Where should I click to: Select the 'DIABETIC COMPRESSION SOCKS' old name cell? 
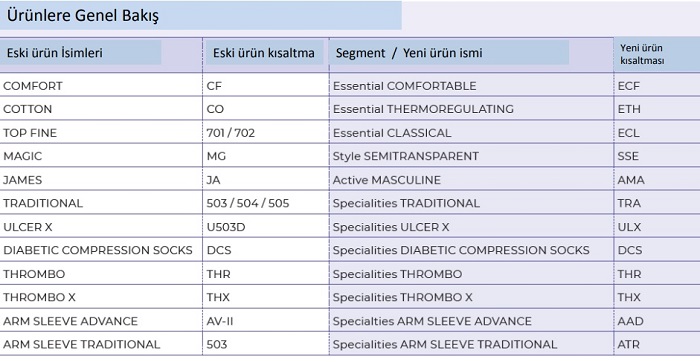click(x=101, y=250)
